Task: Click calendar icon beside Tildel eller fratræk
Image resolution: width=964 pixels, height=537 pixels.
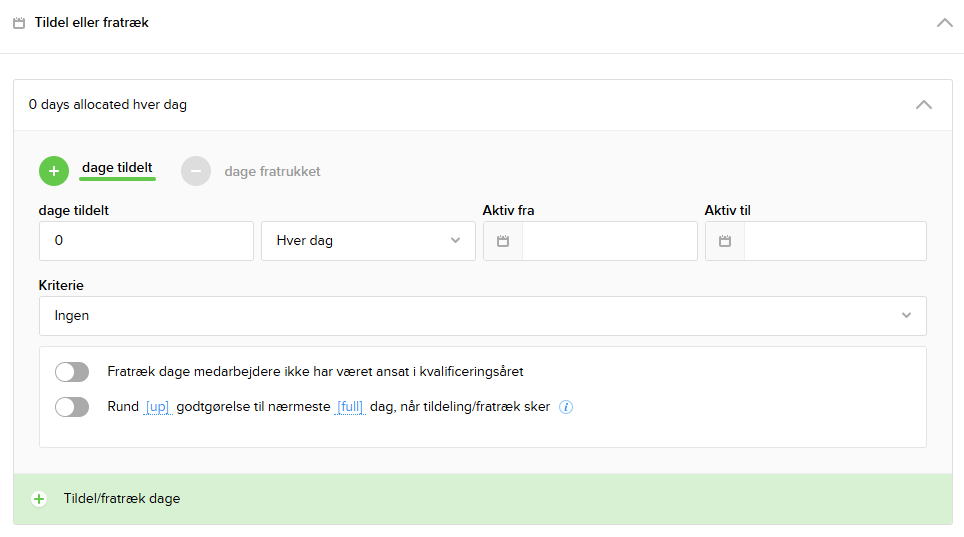Action: (x=19, y=23)
